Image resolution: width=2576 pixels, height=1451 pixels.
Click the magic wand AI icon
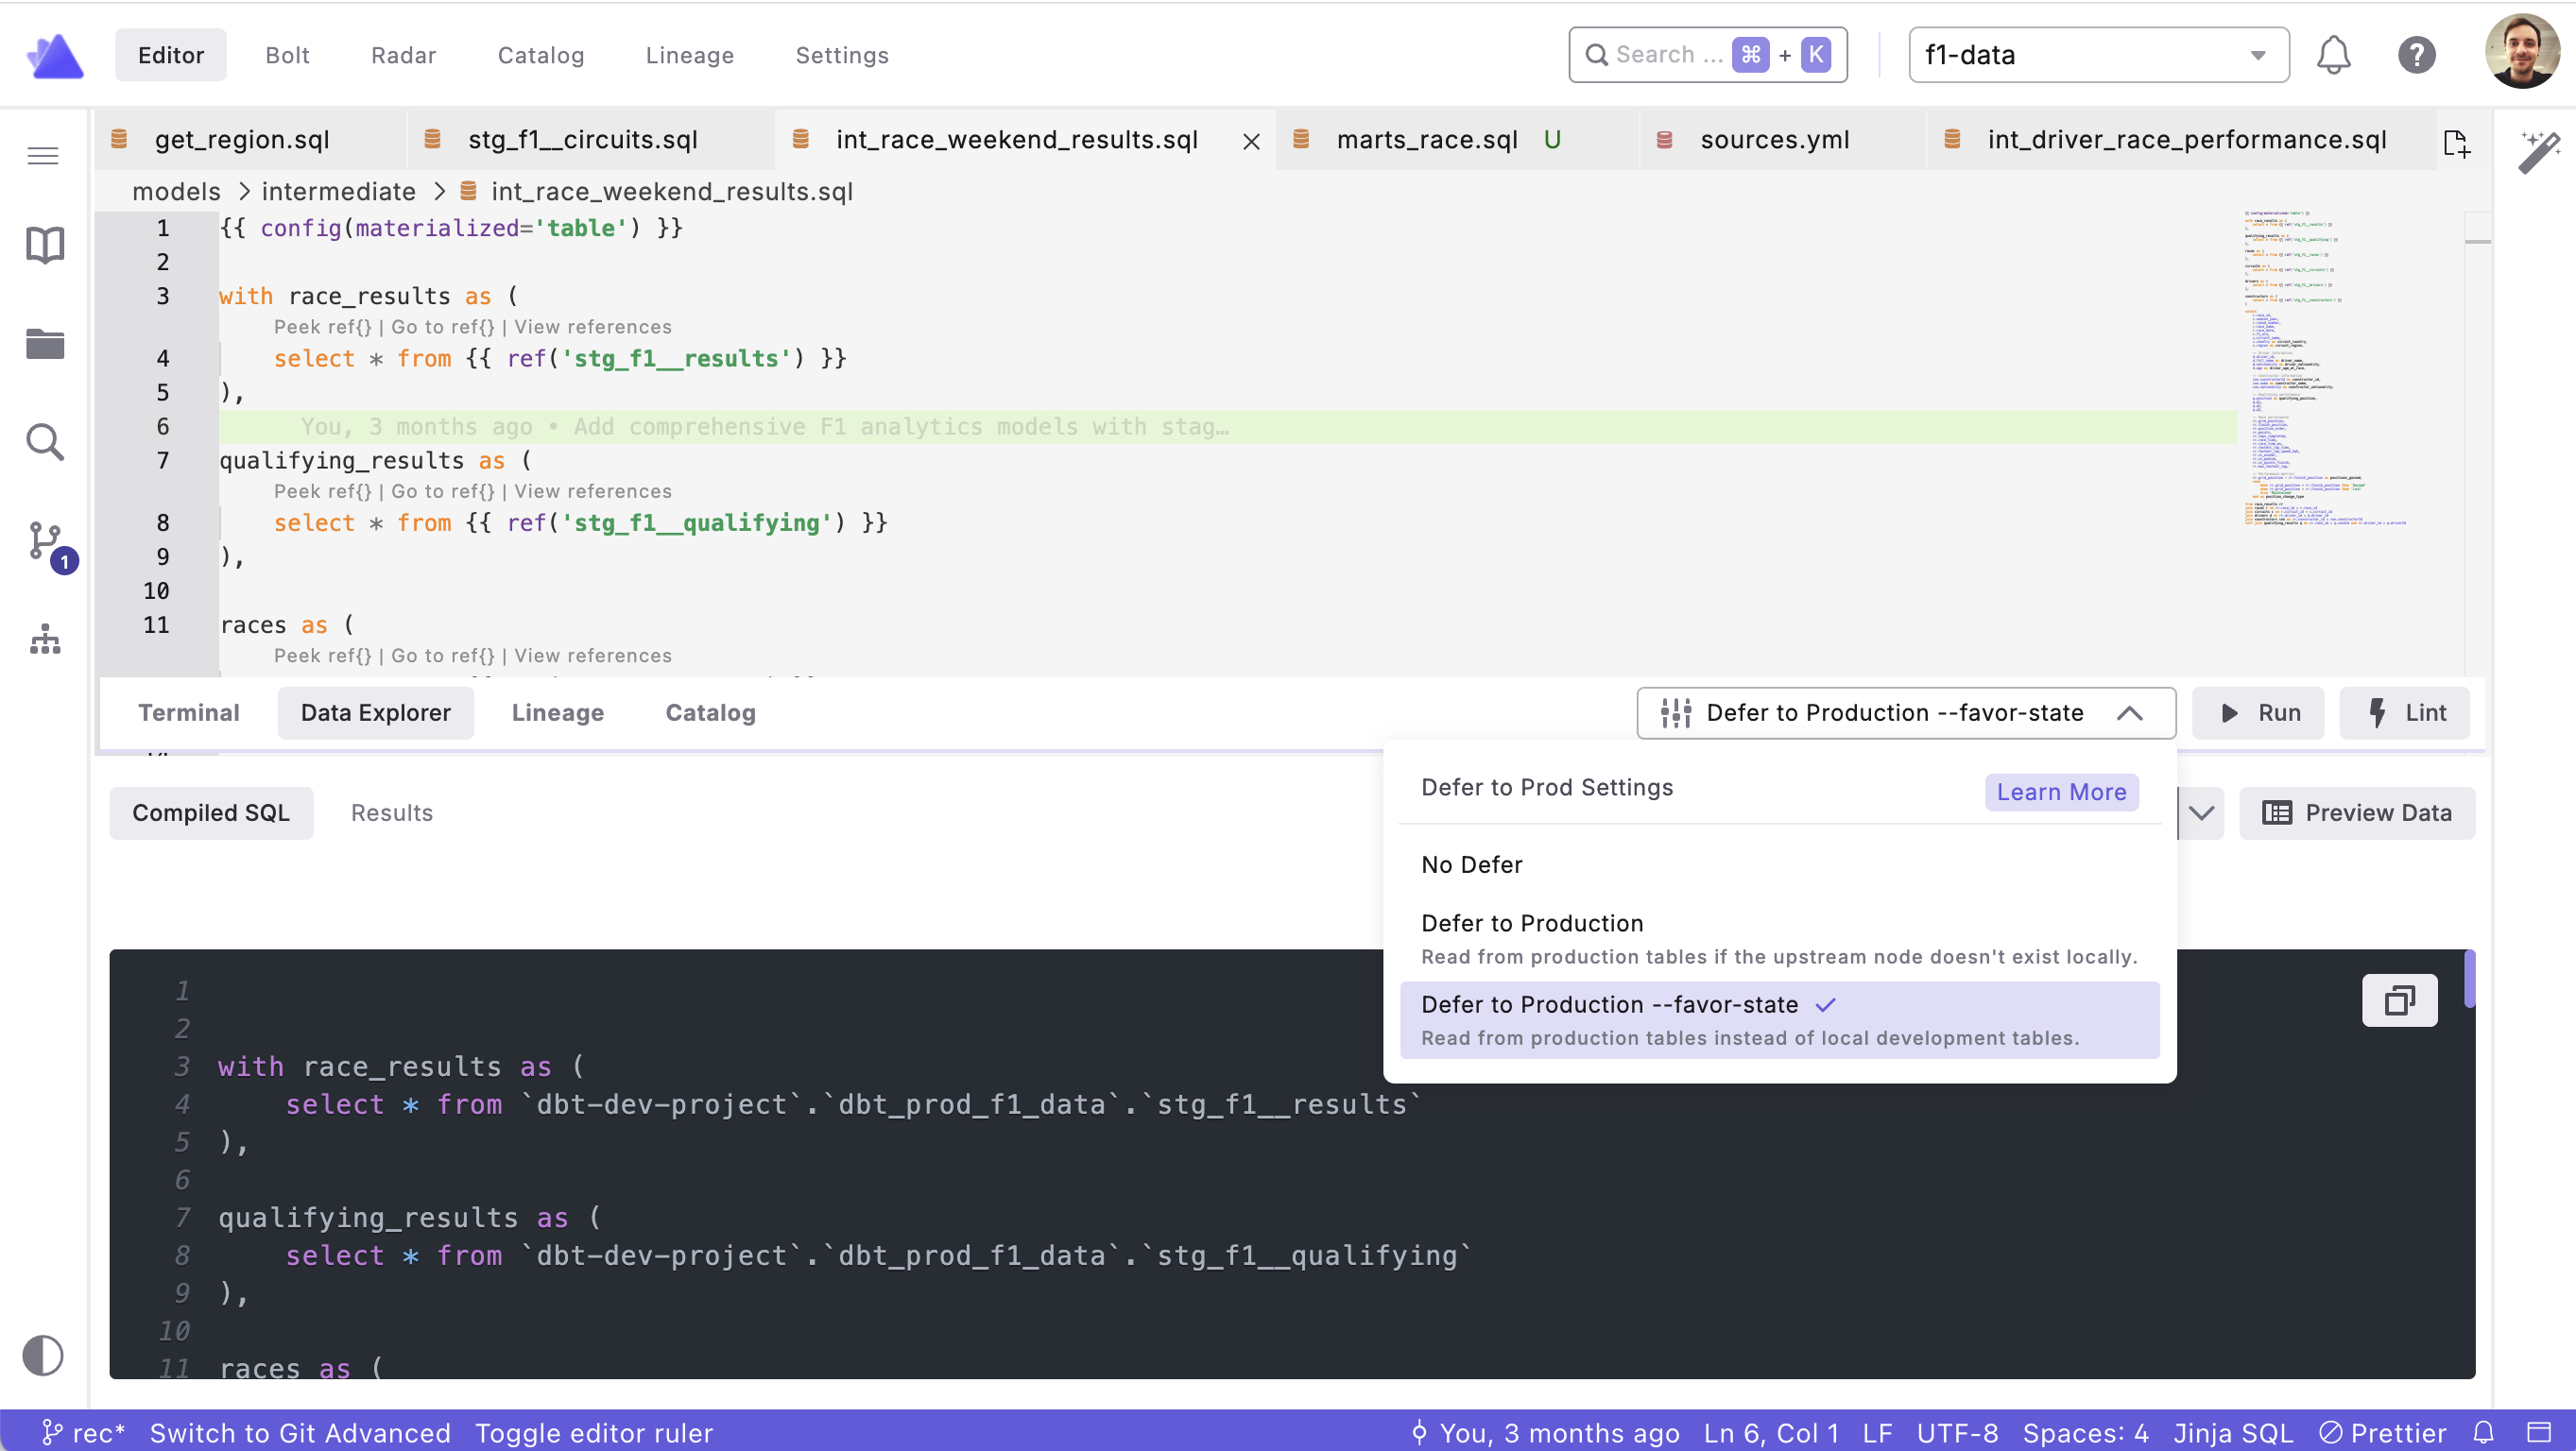pyautogui.click(x=2538, y=153)
